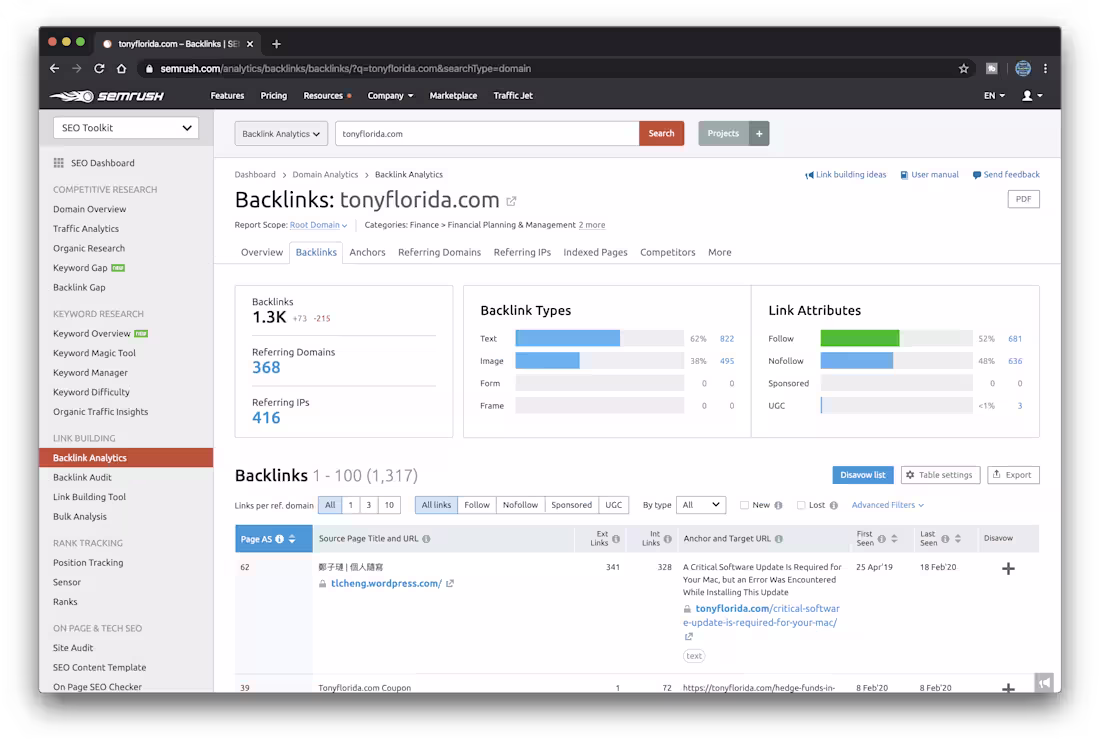Reload the page using refresh icon
1100x744 pixels.
point(99,69)
